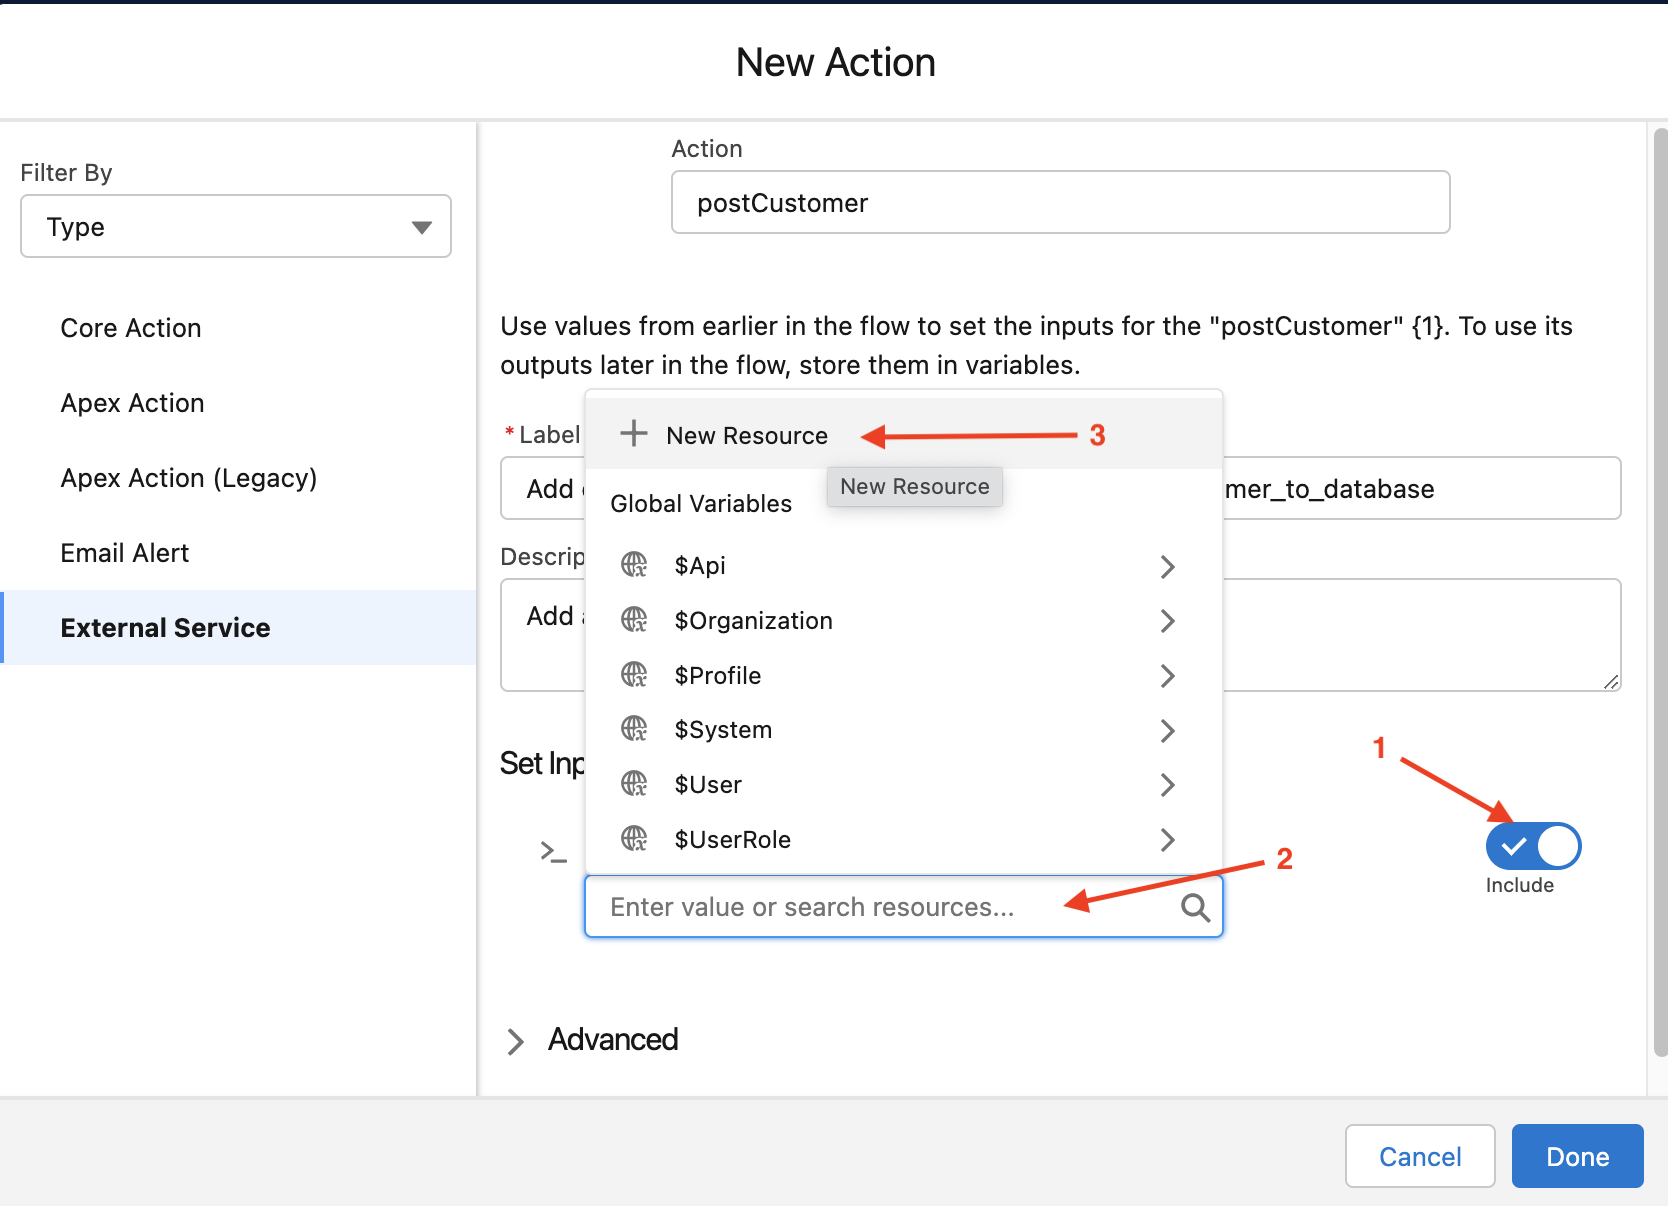The width and height of the screenshot is (1668, 1206).
Task: Select Email Alert in the sidebar
Action: click(x=124, y=551)
